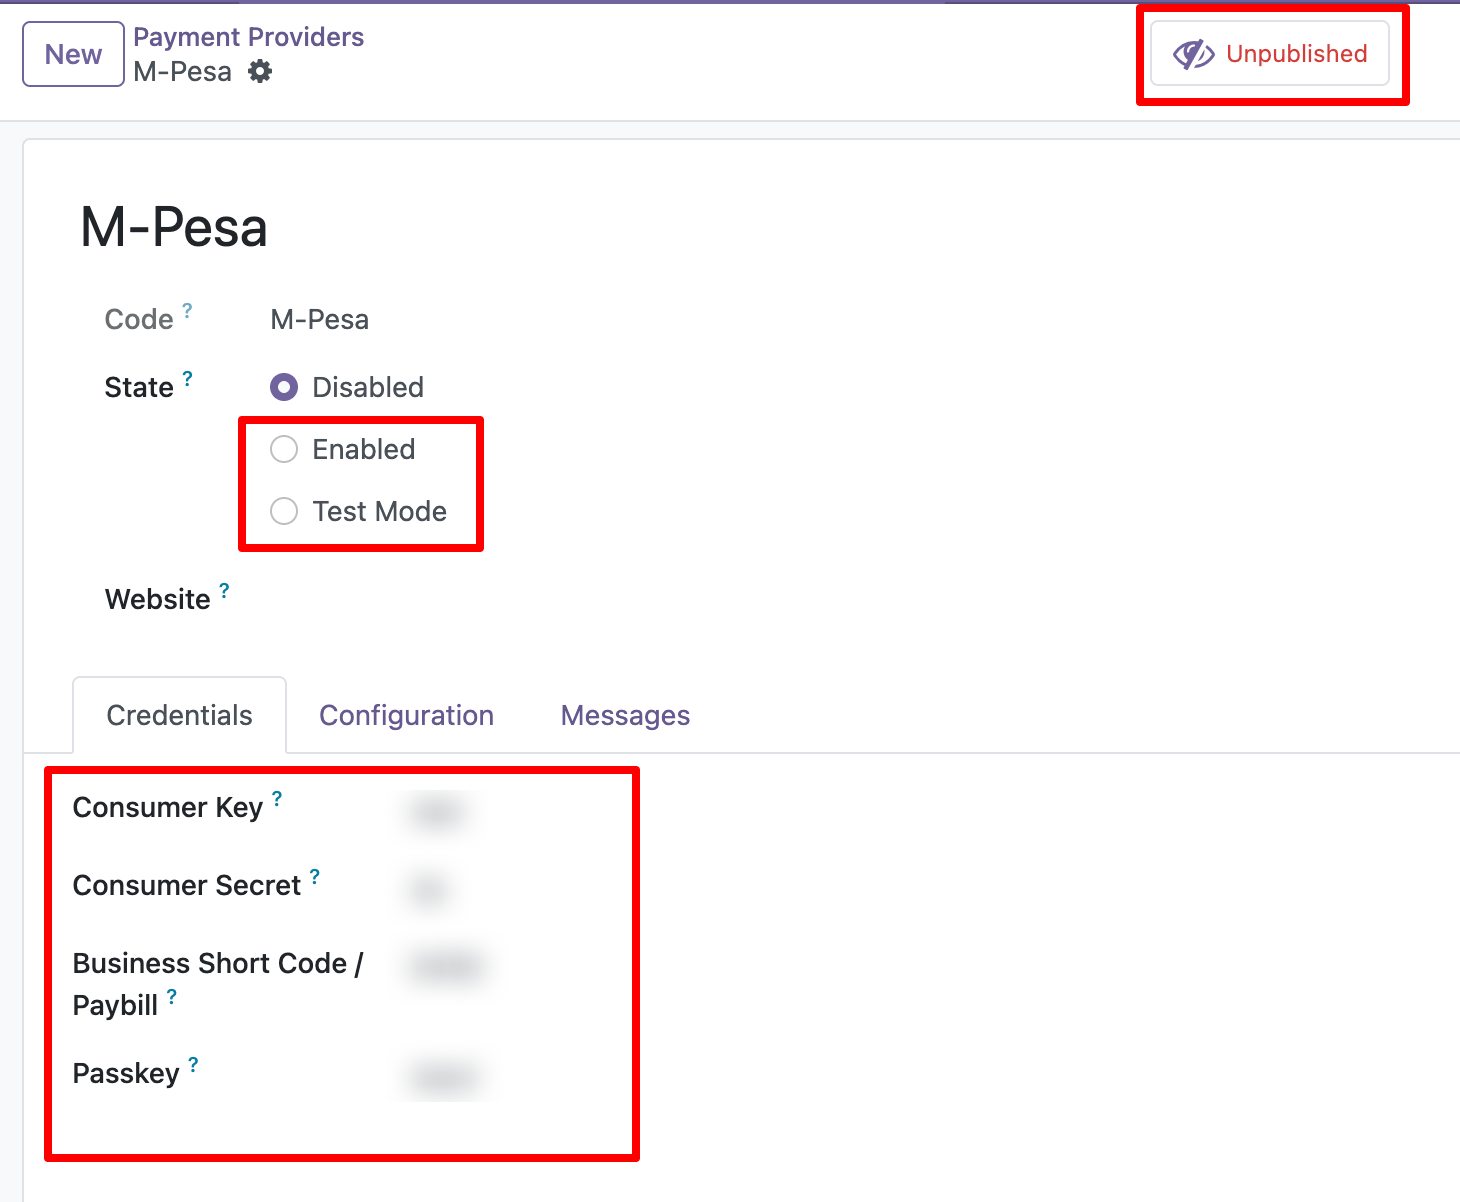Click the help icon beside Website
The height and width of the screenshot is (1202, 1460).
click(x=224, y=591)
